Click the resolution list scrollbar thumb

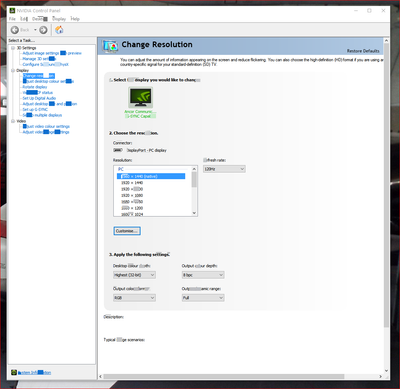point(194,180)
